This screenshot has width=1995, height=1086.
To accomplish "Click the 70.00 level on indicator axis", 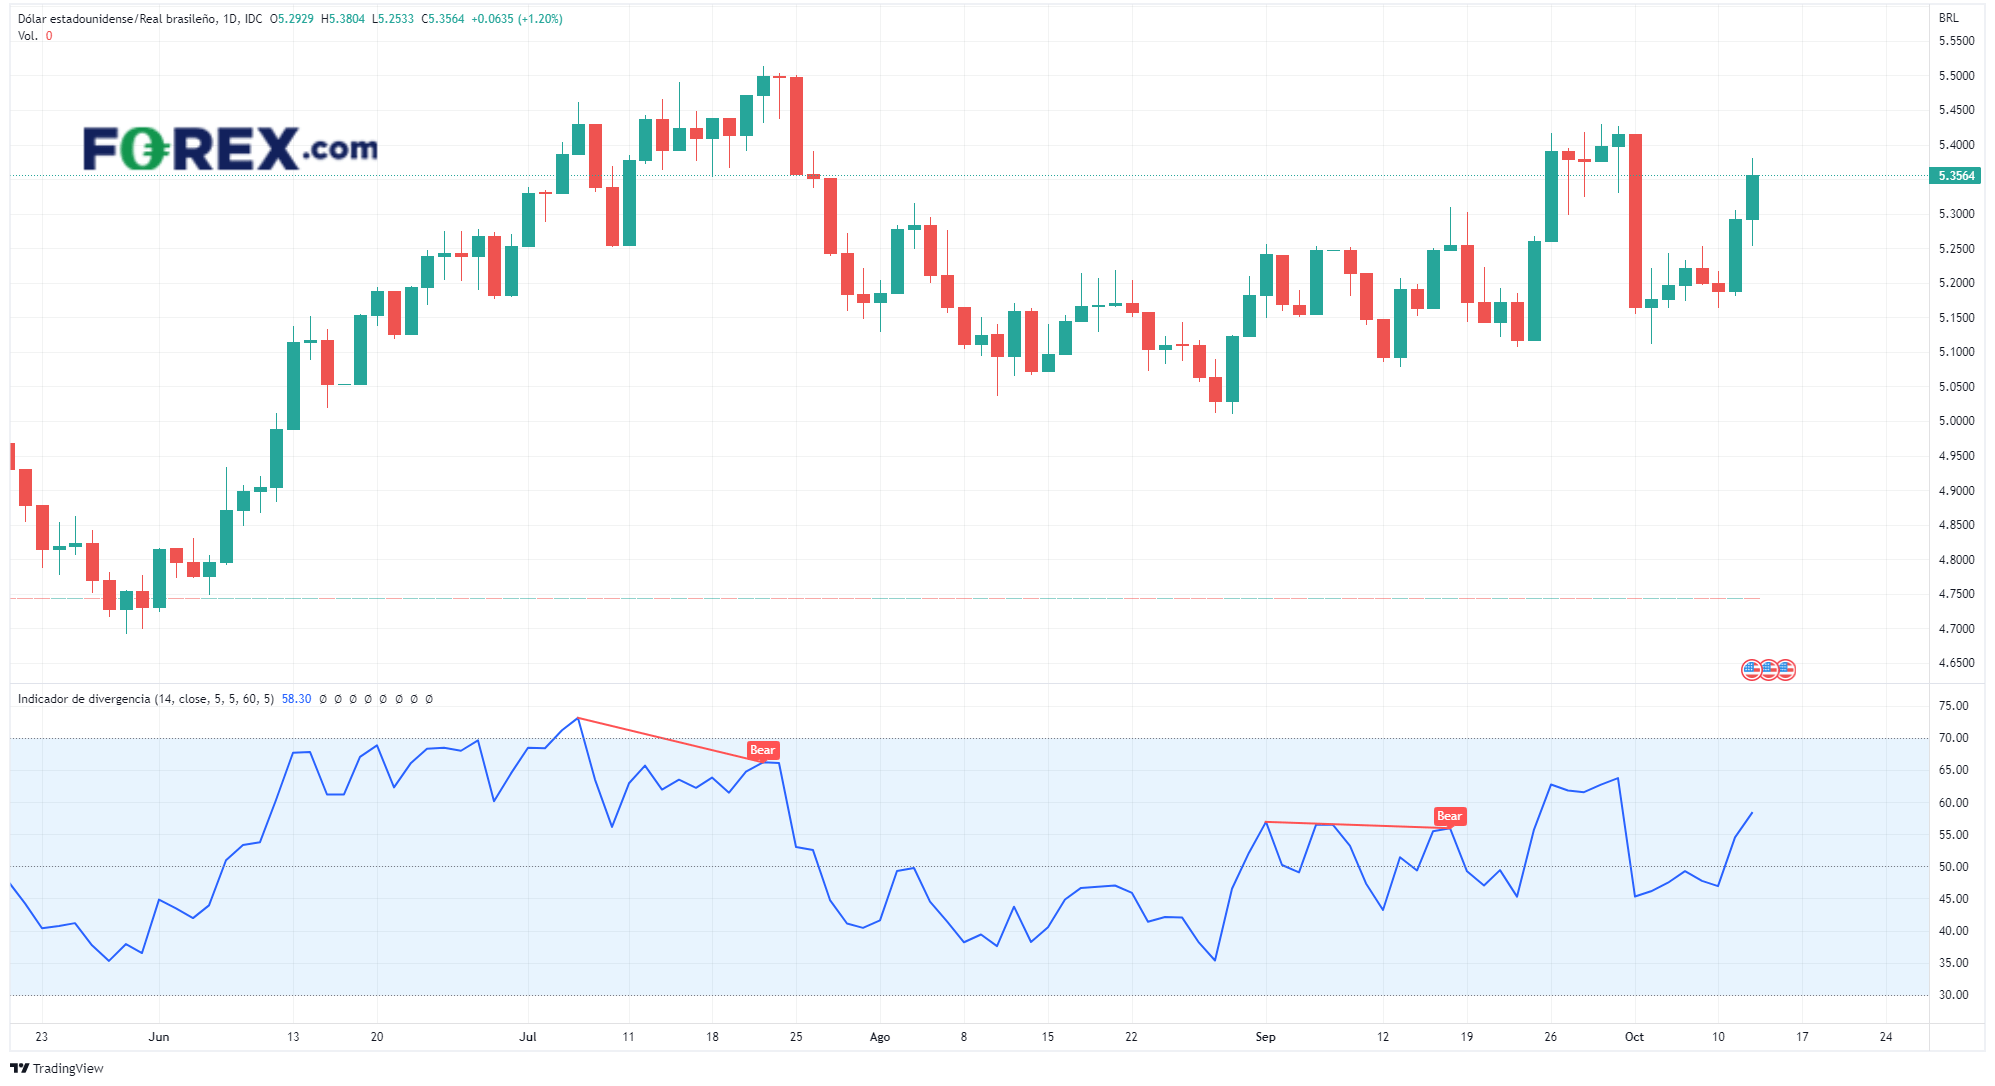I will pos(1953,738).
